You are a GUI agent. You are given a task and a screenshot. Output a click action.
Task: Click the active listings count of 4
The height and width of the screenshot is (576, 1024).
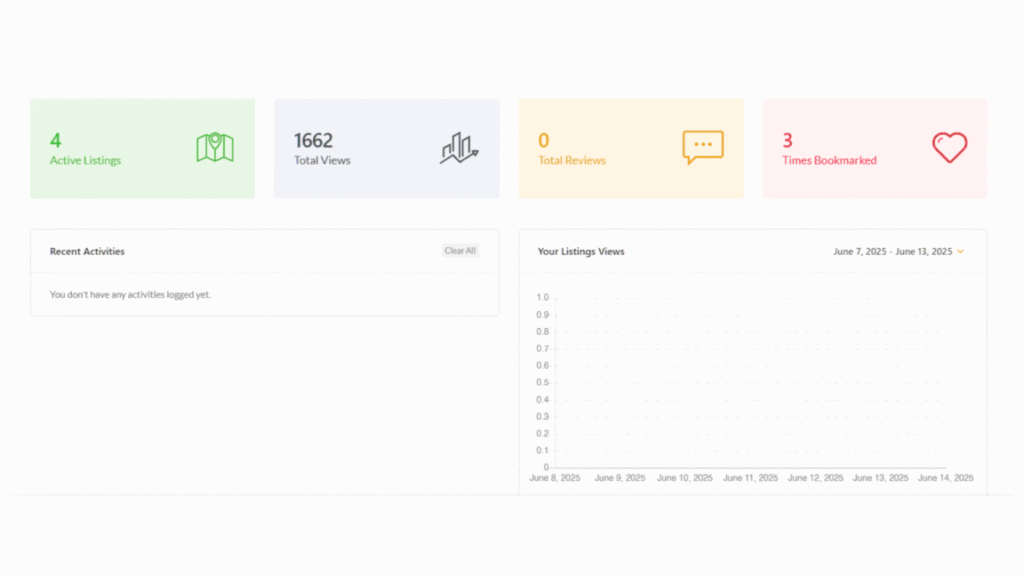56,141
